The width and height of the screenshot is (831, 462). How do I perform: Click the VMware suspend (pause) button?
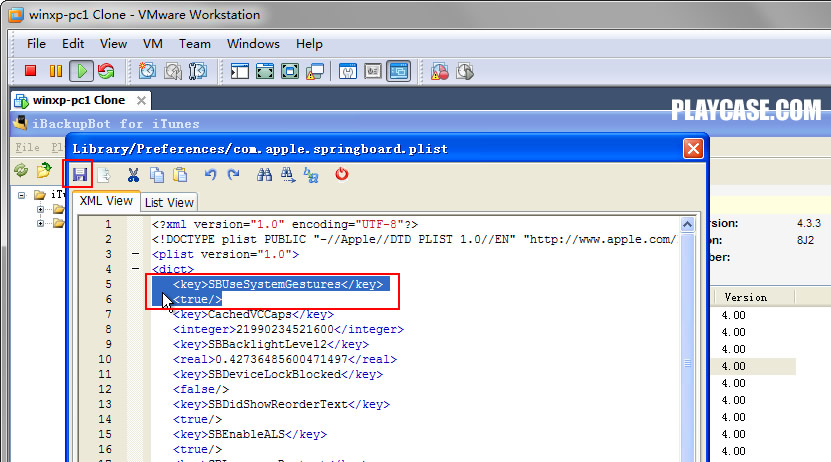[x=56, y=71]
